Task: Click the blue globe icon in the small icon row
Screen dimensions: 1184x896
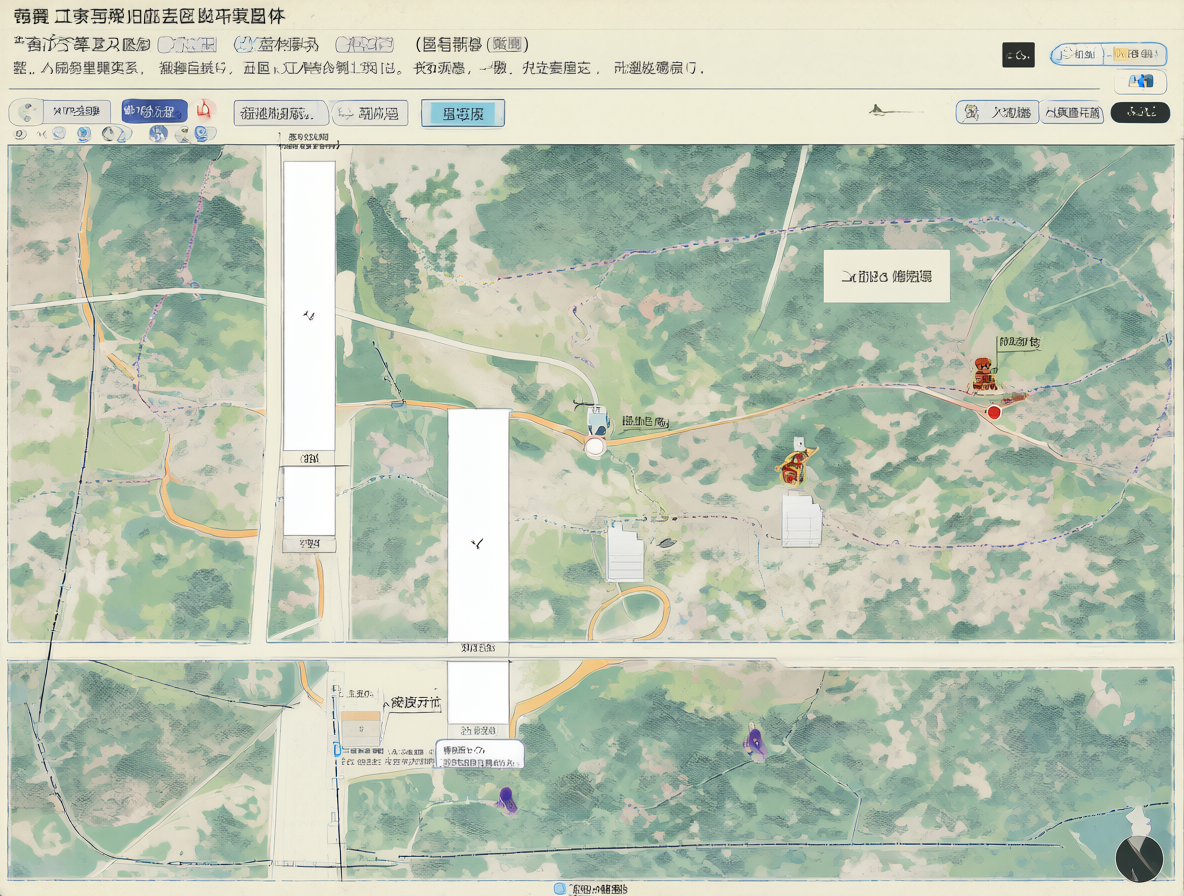Action: click(x=158, y=134)
